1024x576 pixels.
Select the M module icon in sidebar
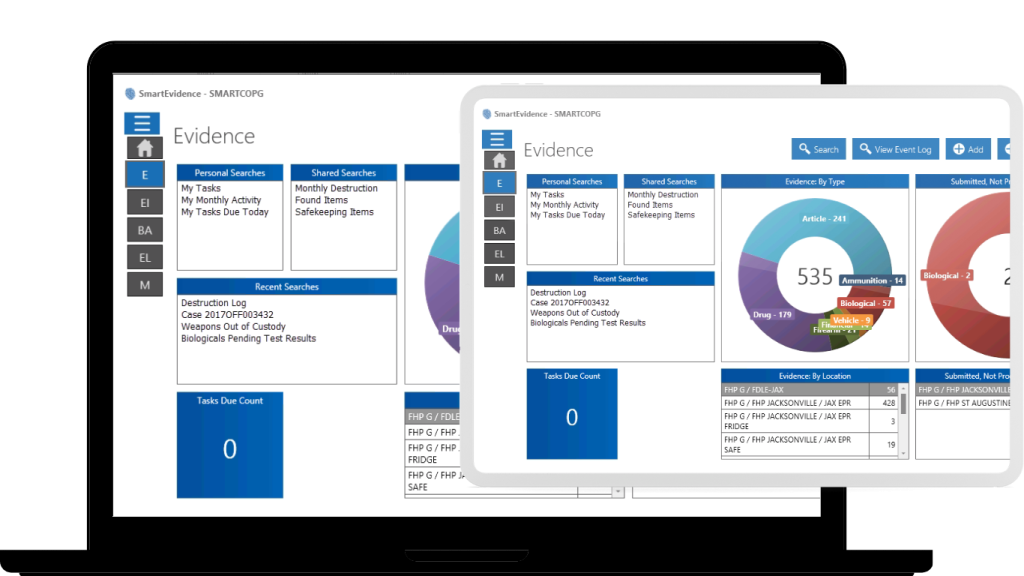coord(499,276)
